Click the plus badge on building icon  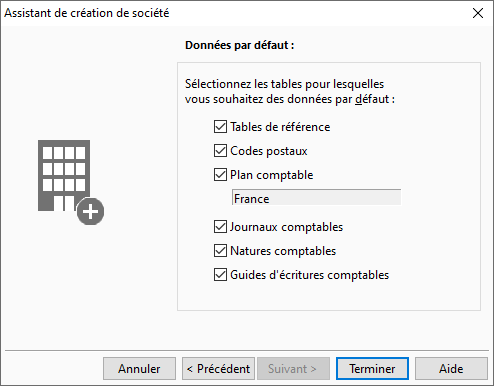(x=90, y=211)
